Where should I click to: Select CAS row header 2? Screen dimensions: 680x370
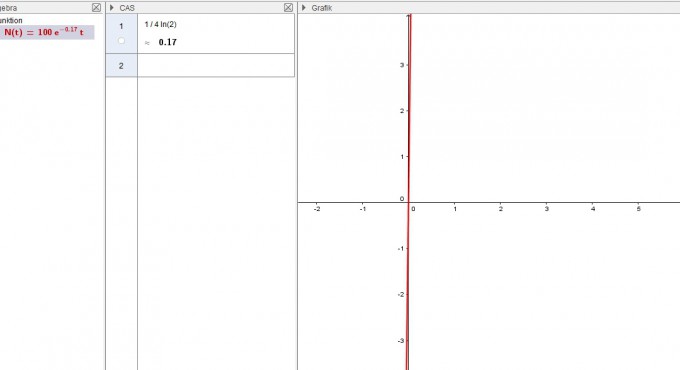click(121, 65)
